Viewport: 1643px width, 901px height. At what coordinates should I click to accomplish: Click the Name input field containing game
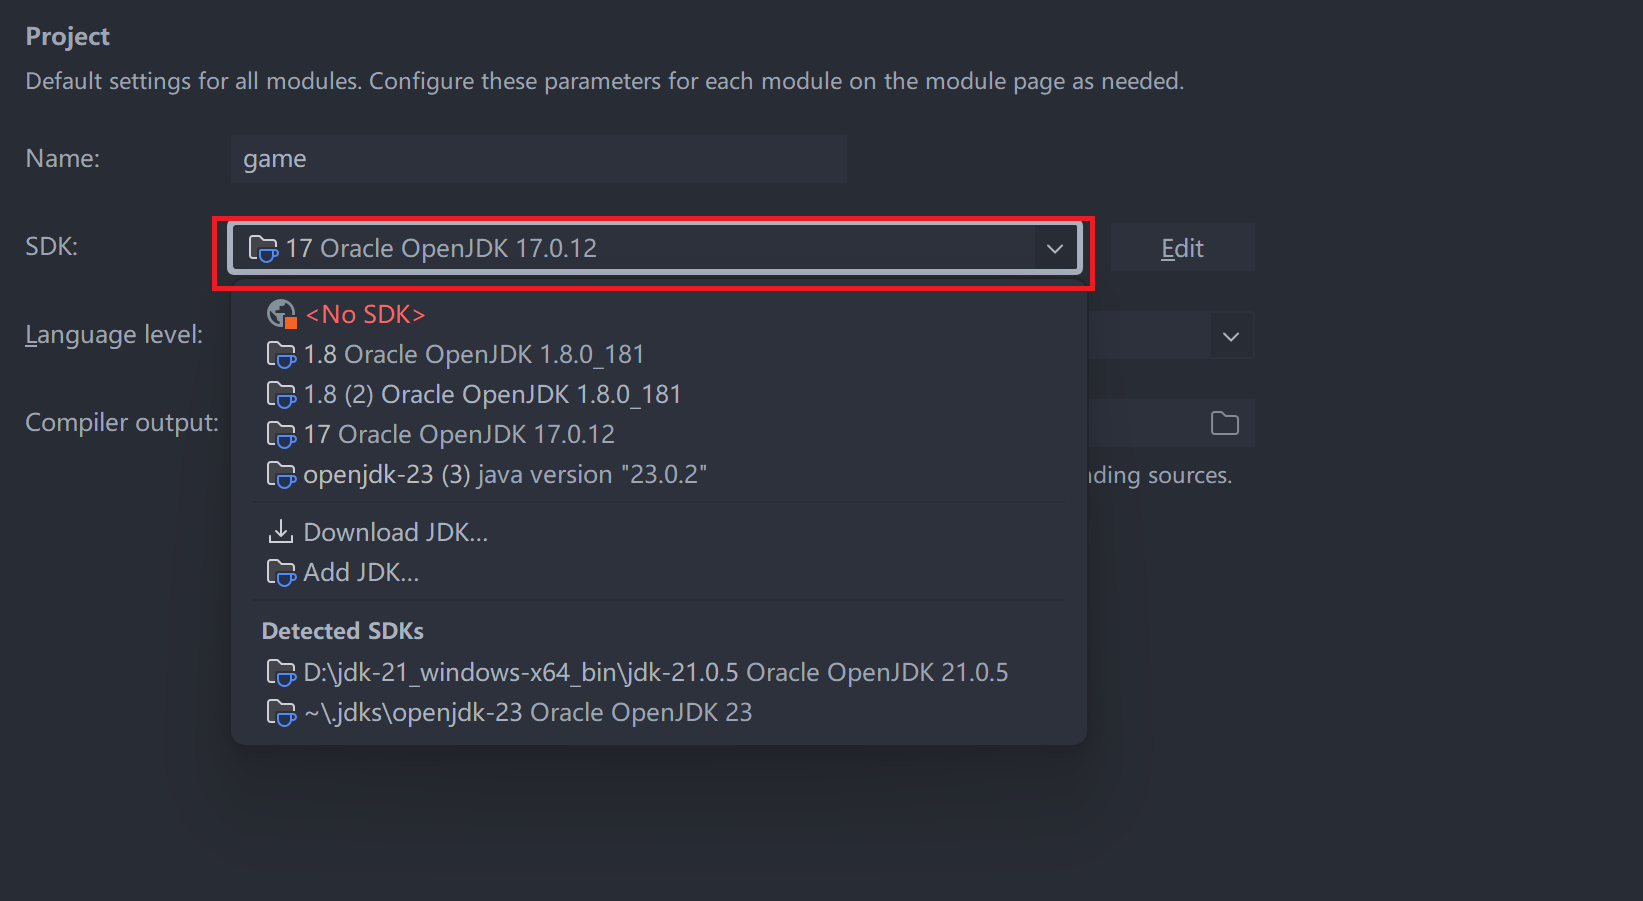538,158
